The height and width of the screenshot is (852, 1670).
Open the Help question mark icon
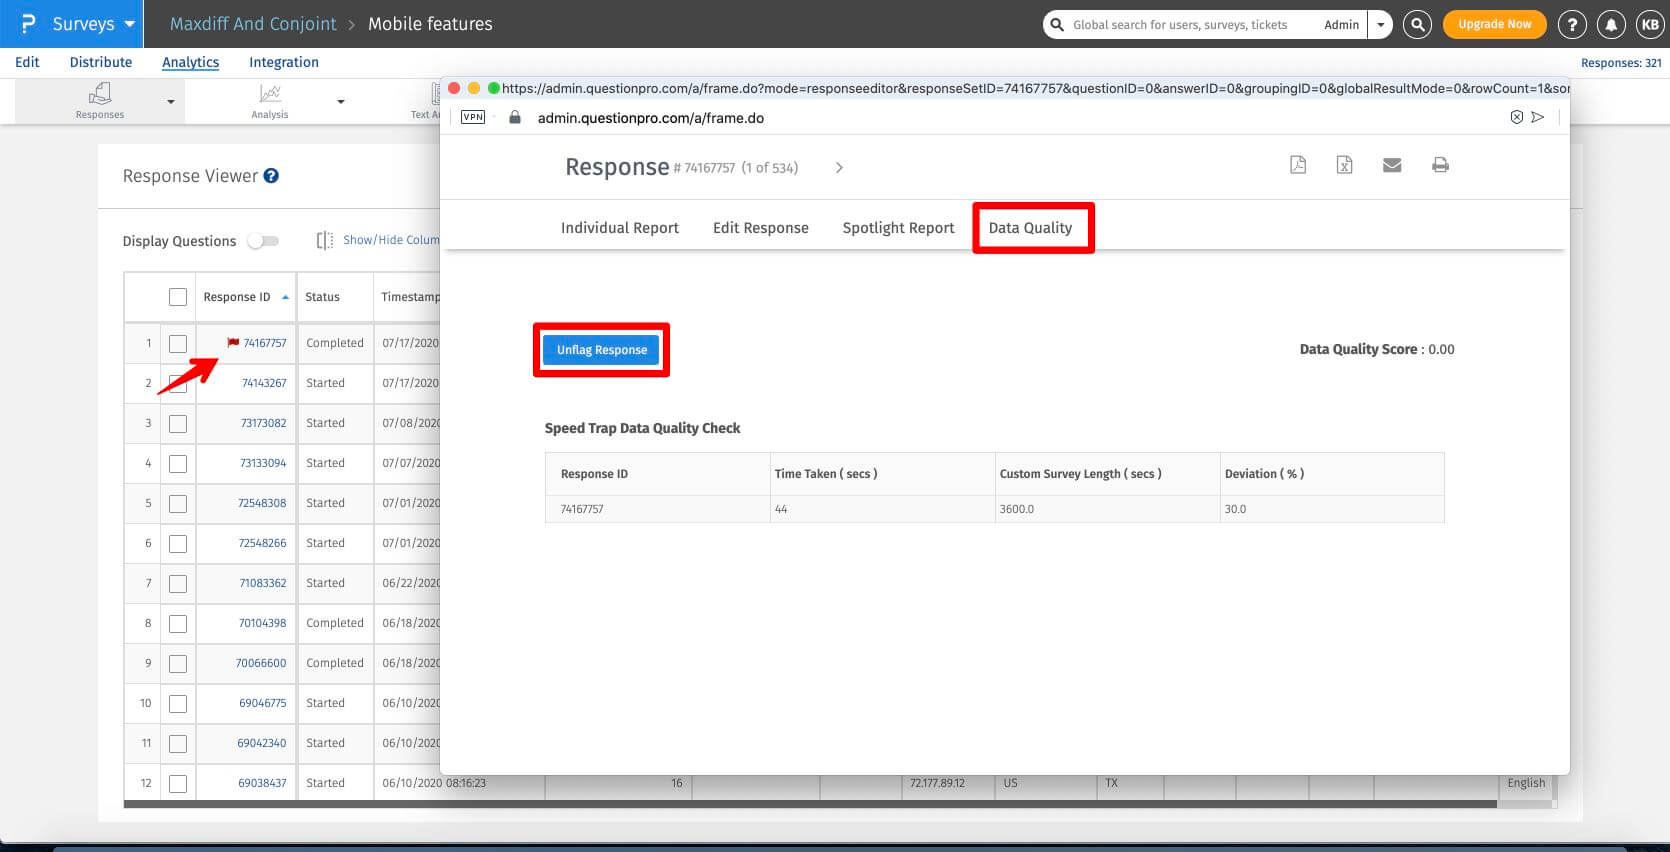pyautogui.click(x=1572, y=25)
